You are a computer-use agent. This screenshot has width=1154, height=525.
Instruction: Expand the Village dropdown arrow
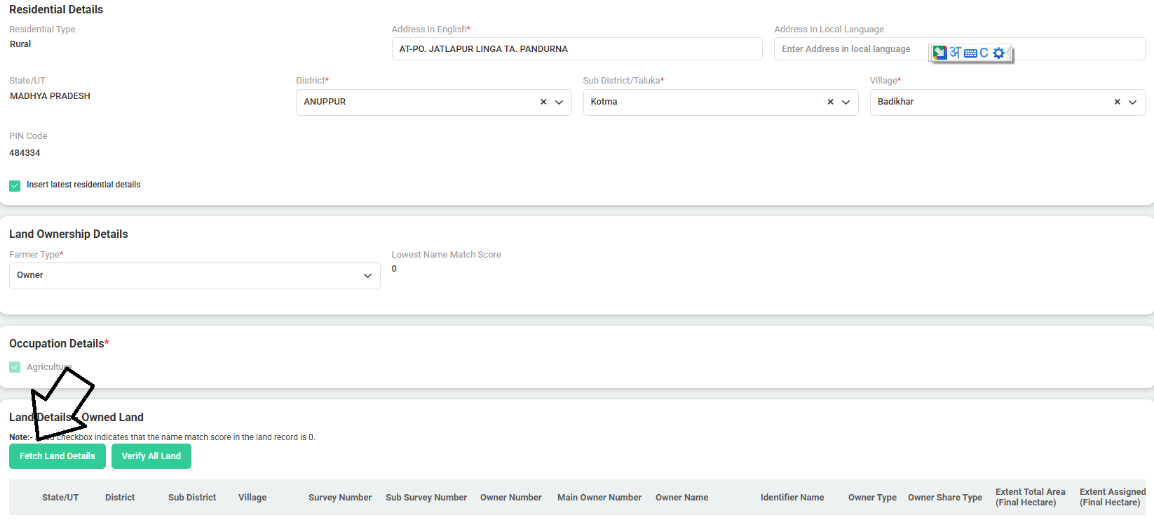point(1133,102)
